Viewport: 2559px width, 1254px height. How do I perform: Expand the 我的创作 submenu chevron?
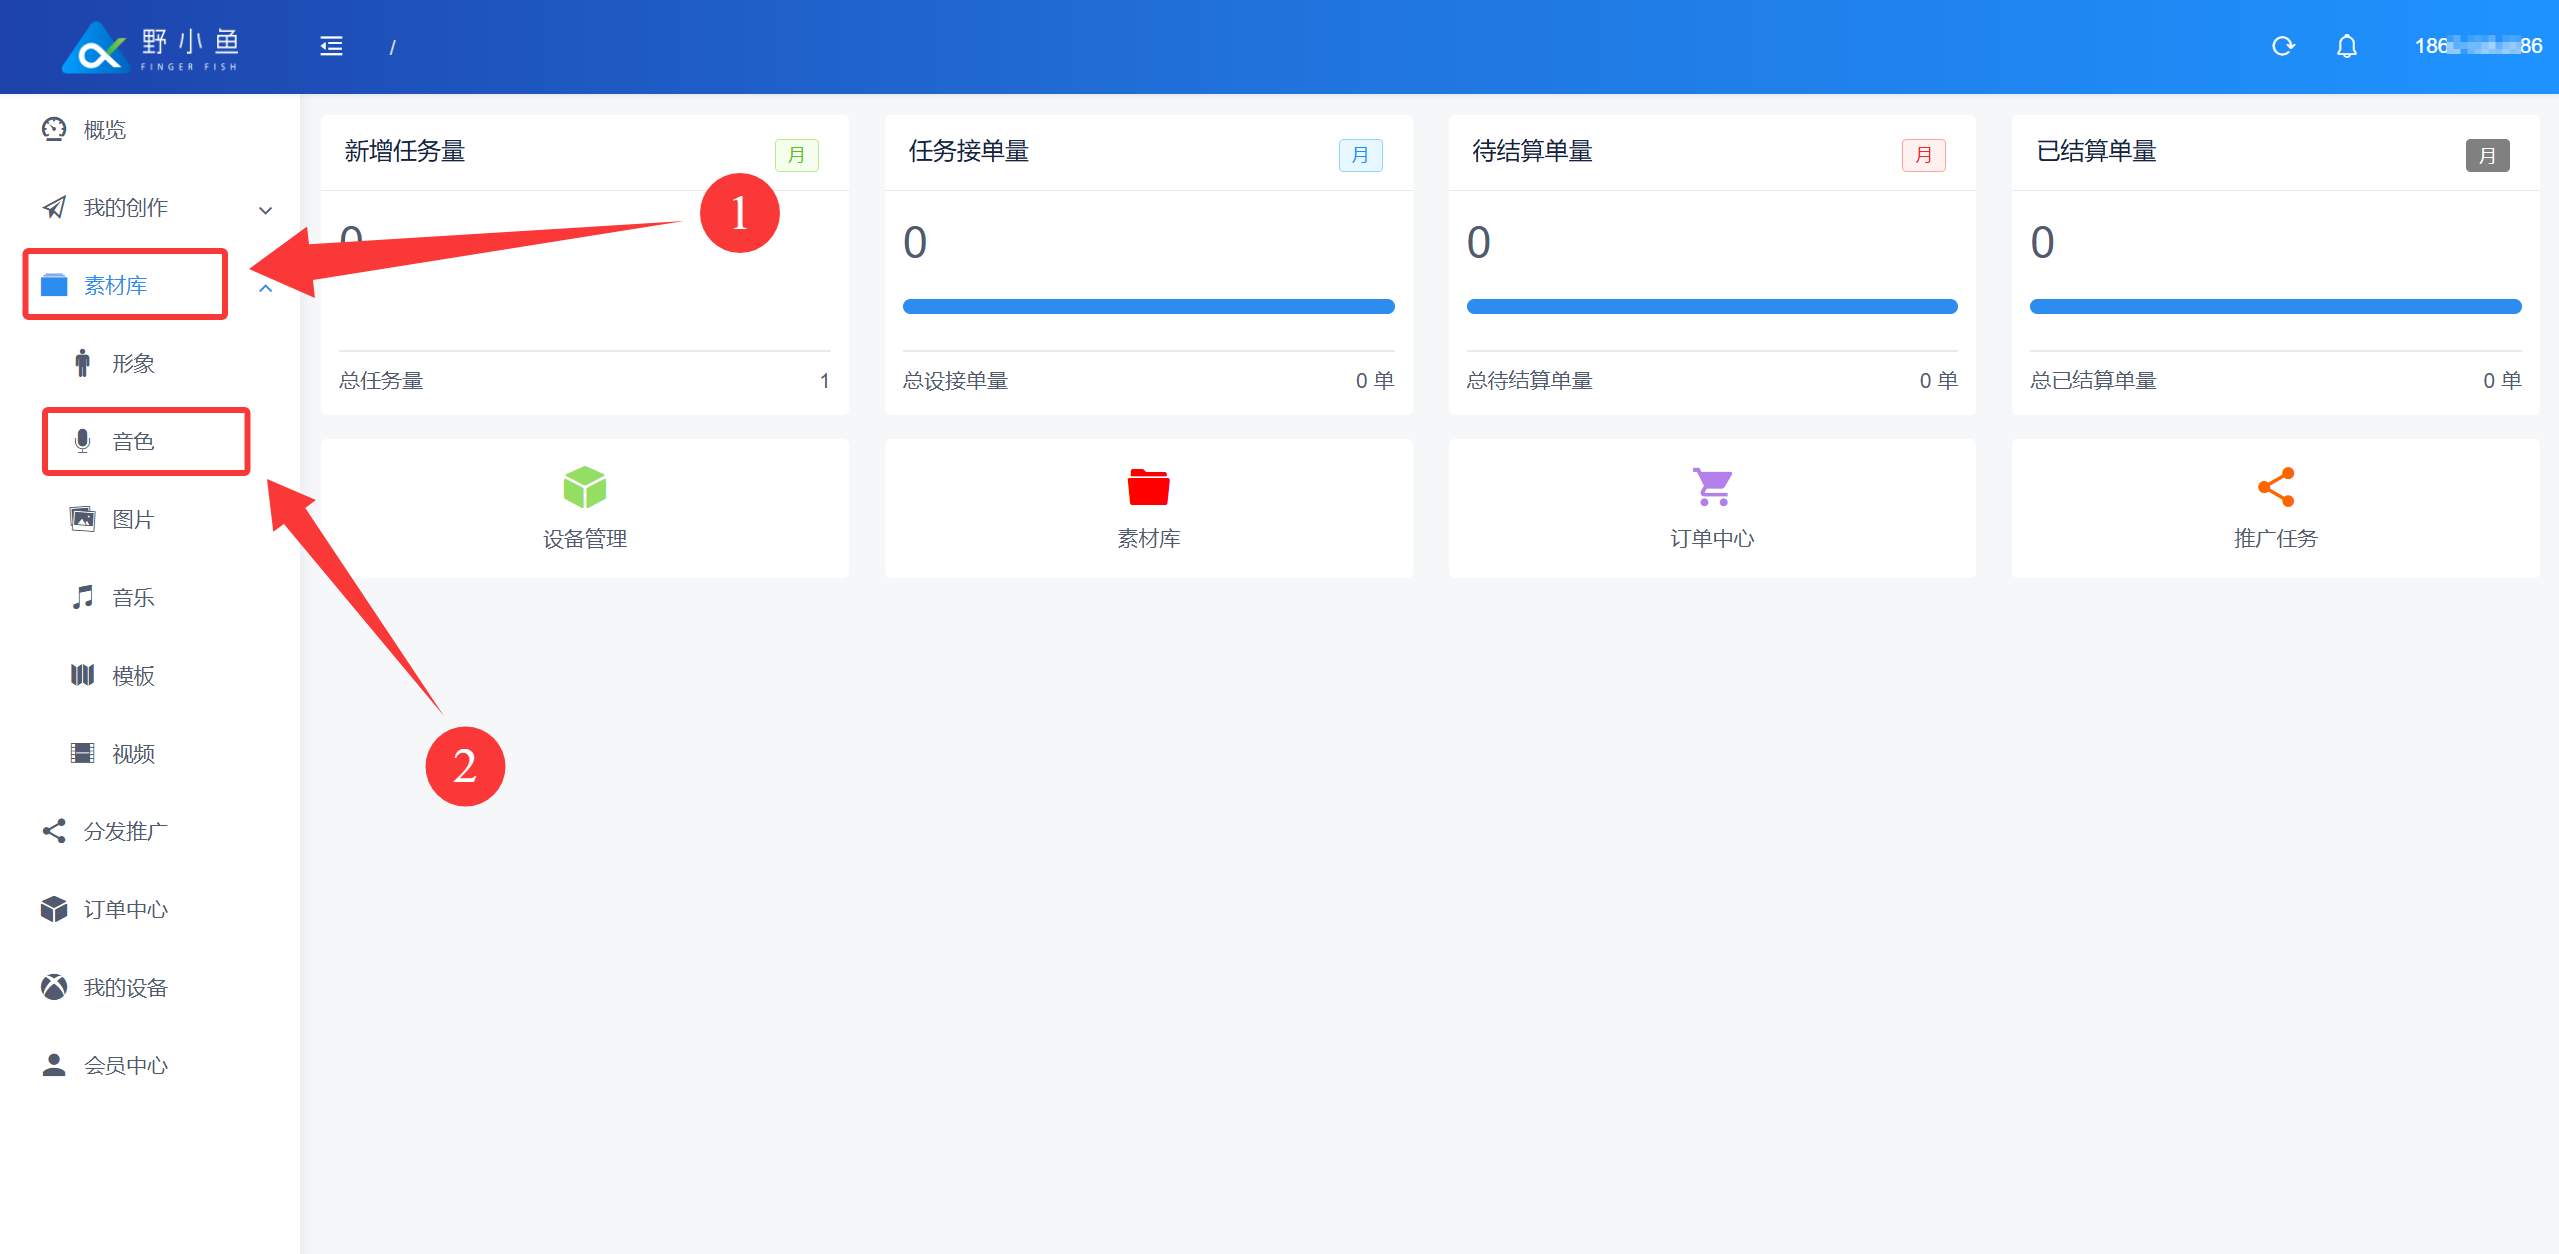click(265, 209)
